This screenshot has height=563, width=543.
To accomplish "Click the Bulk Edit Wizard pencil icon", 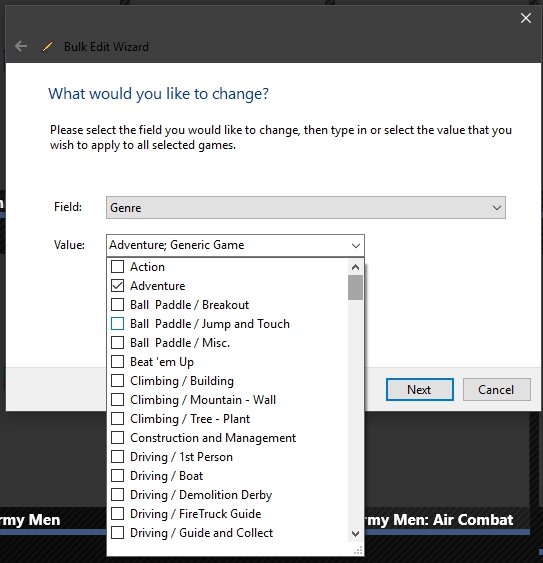I will tap(47, 47).
